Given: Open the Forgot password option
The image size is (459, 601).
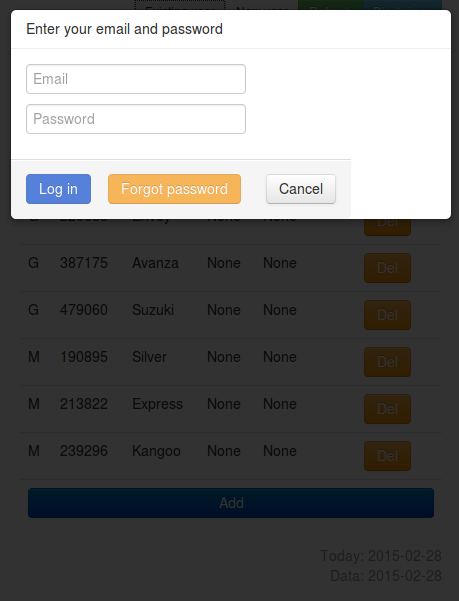Looking at the screenshot, I should [174, 189].
